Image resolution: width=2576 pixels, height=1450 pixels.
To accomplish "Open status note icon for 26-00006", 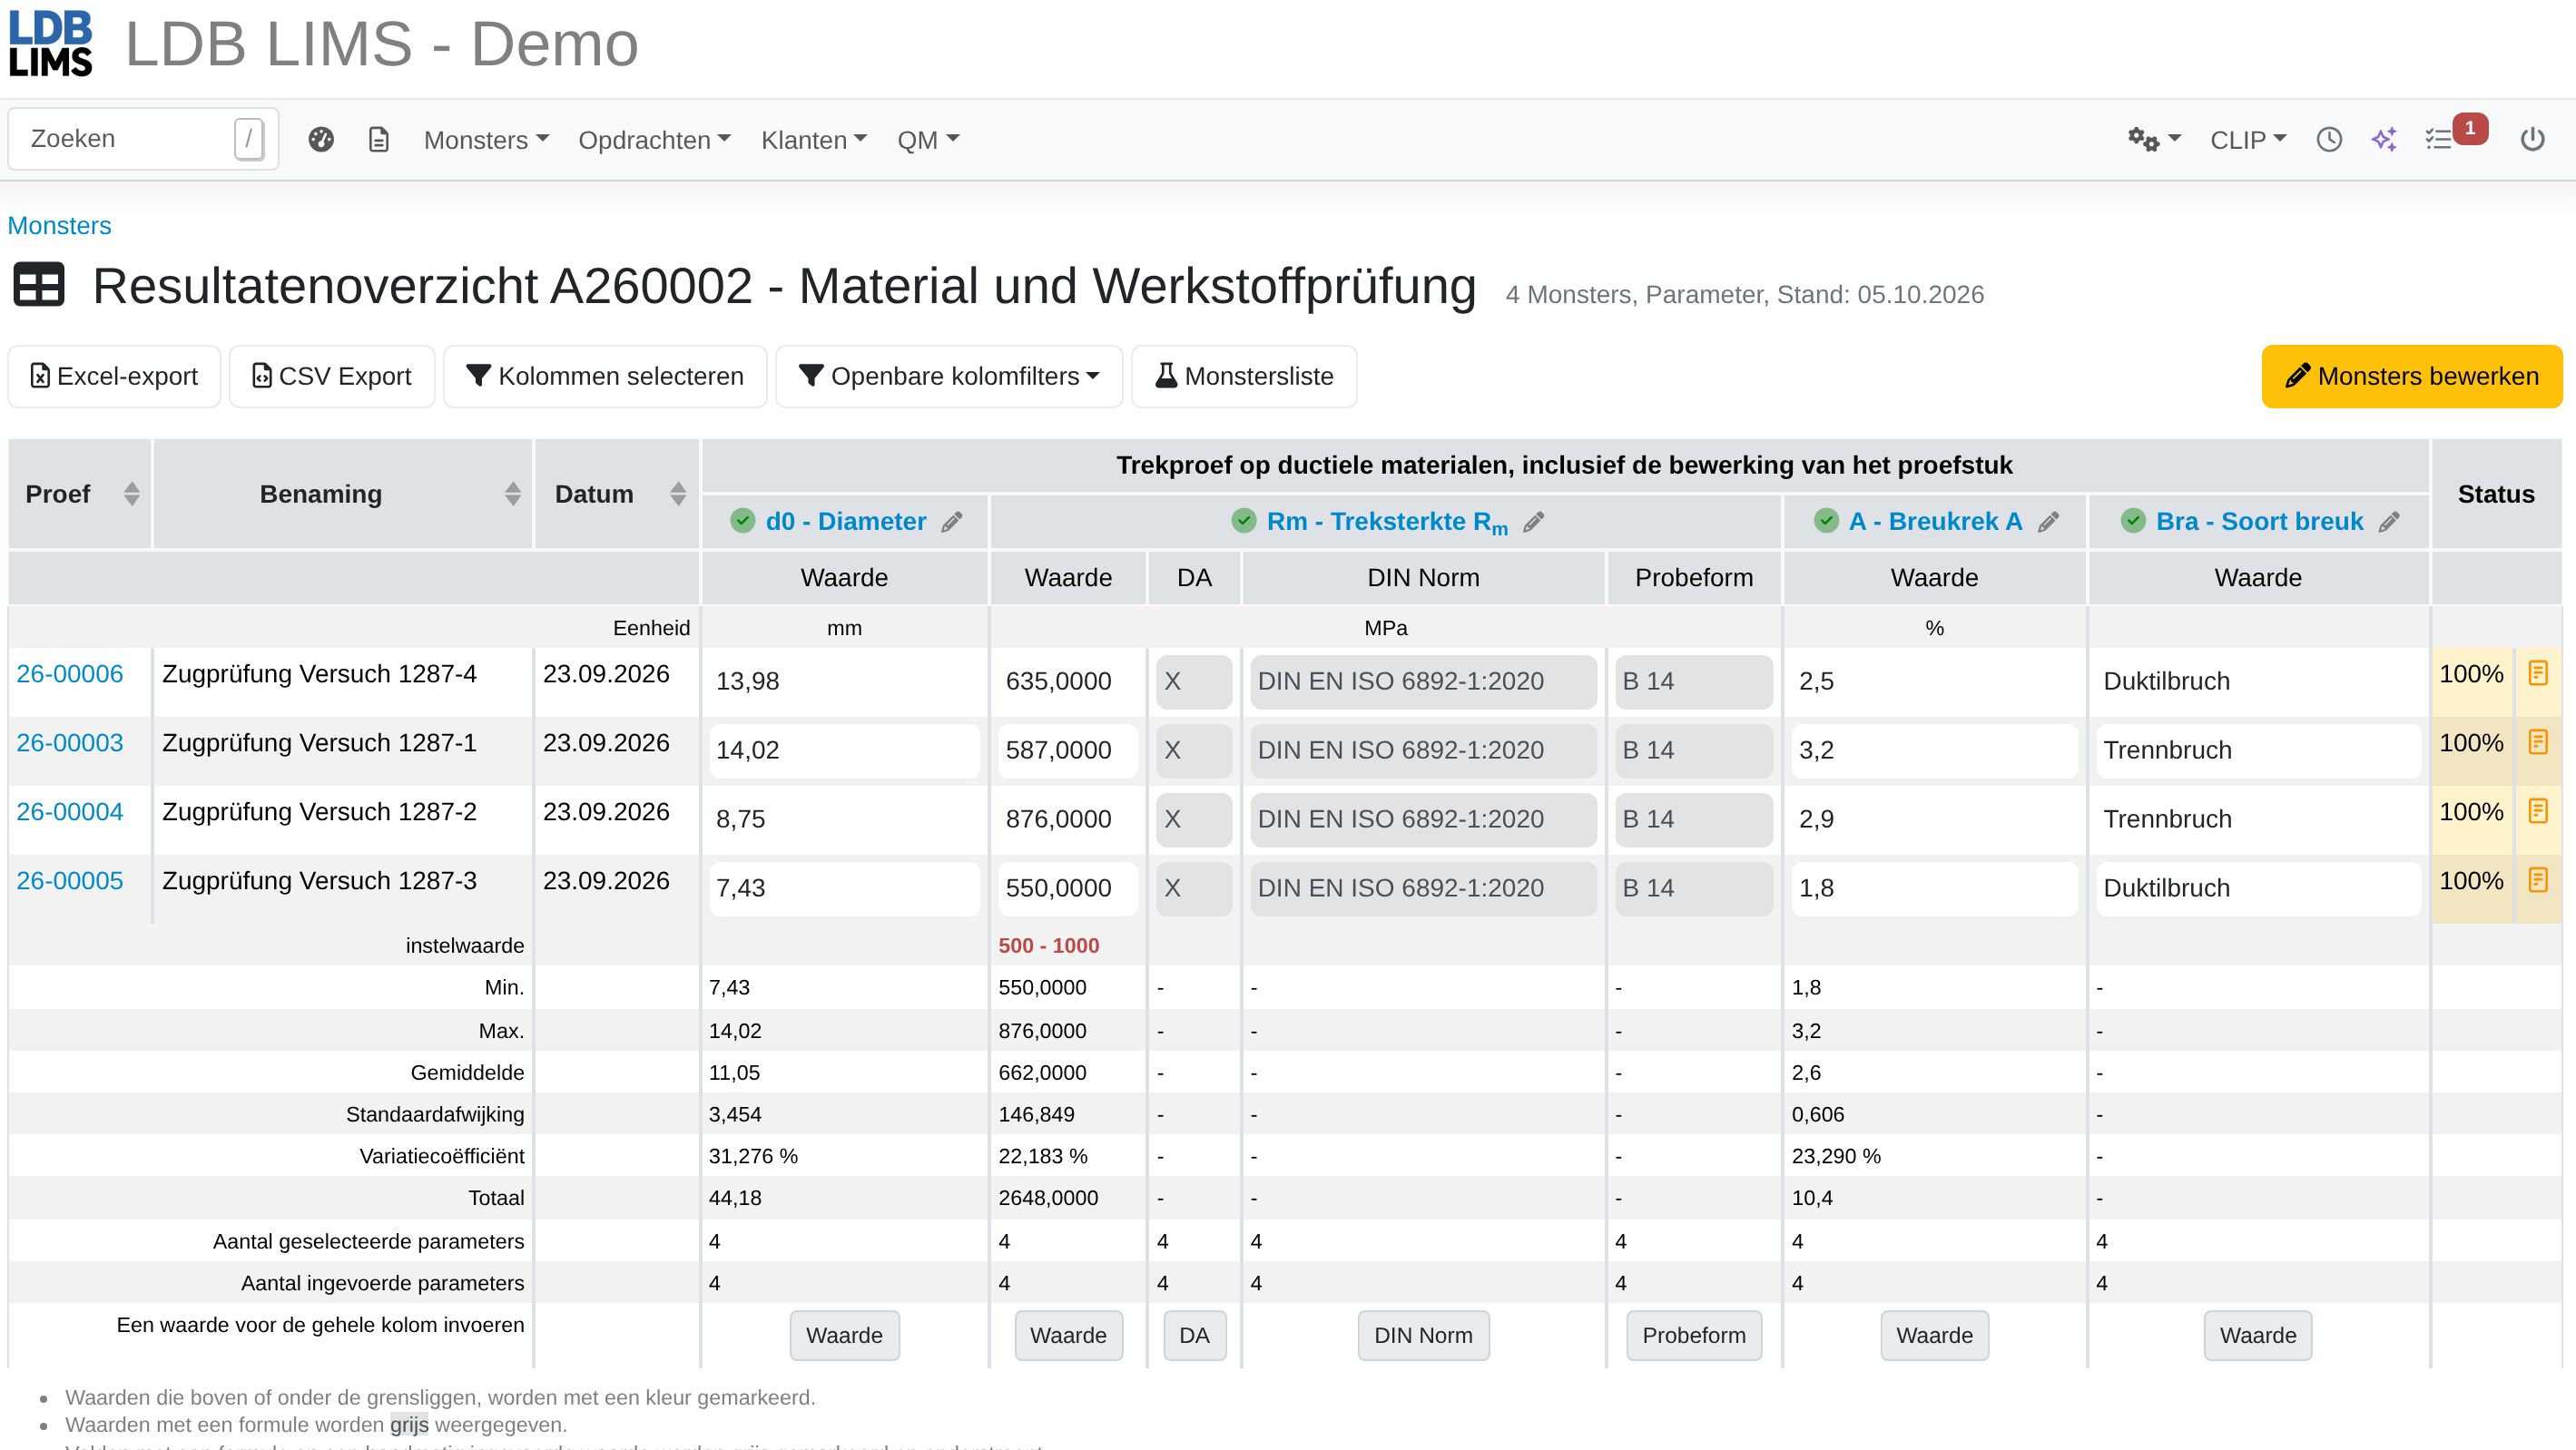I will pyautogui.click(x=2538, y=674).
